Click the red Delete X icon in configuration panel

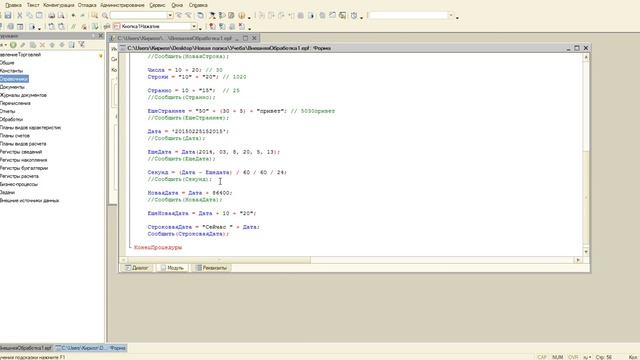point(42,45)
